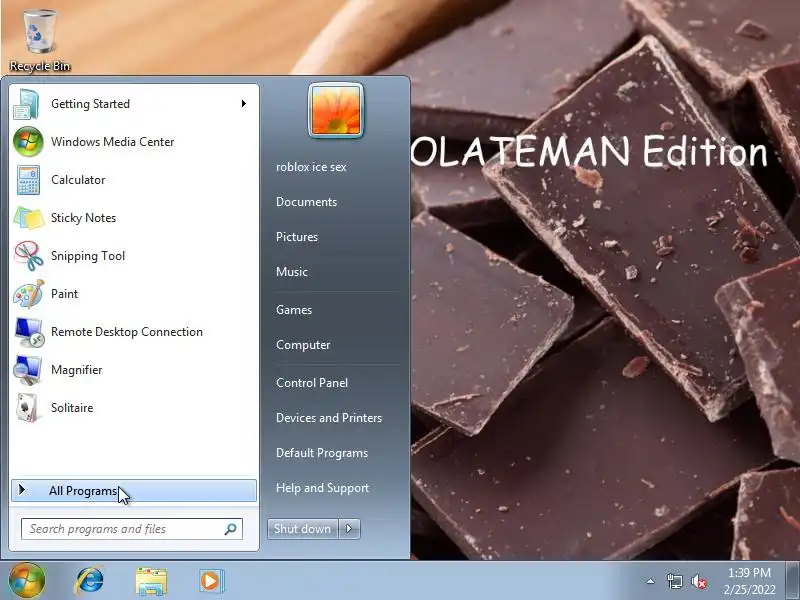
Task: Launch the Solitaire cards icon
Action: (x=27, y=408)
